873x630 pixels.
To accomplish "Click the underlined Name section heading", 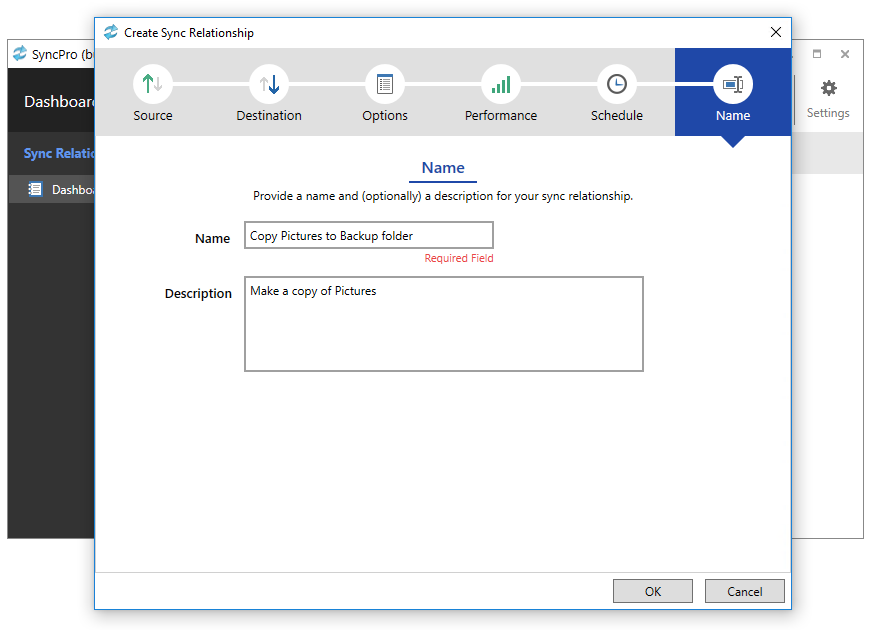I will point(443,168).
